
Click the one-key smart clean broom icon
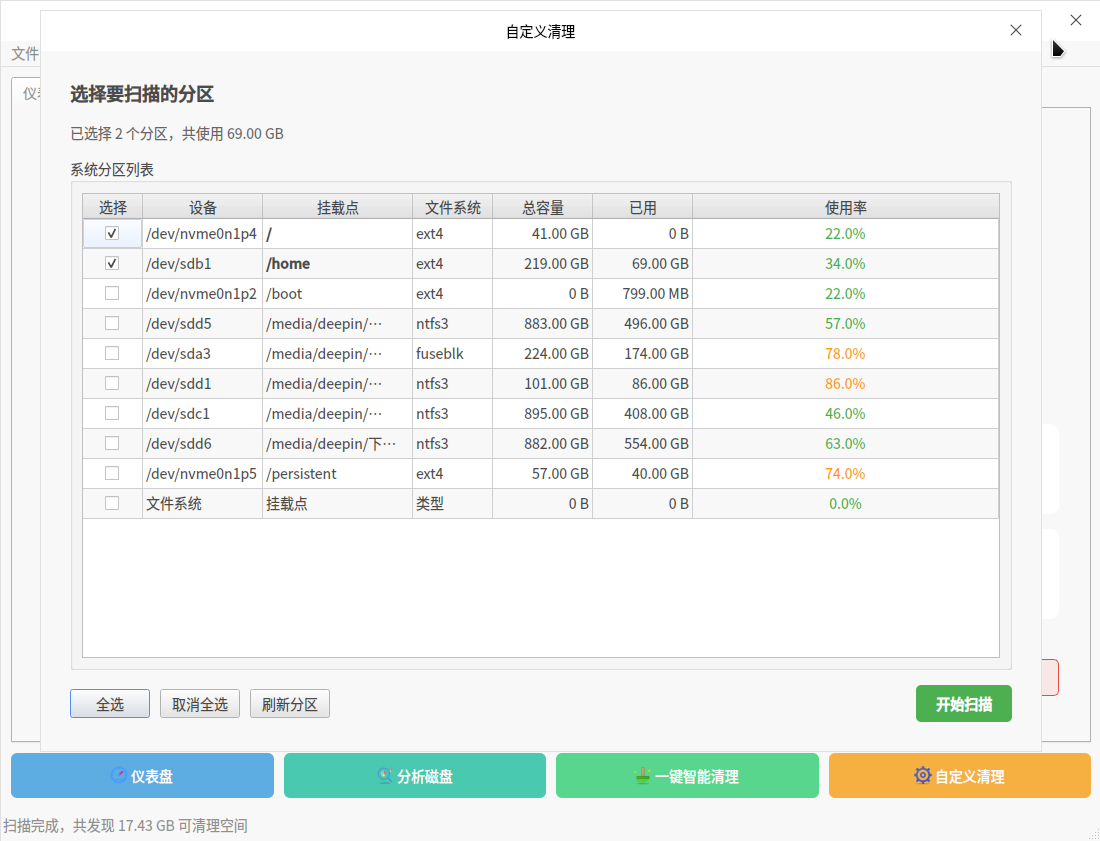pyautogui.click(x=643, y=776)
